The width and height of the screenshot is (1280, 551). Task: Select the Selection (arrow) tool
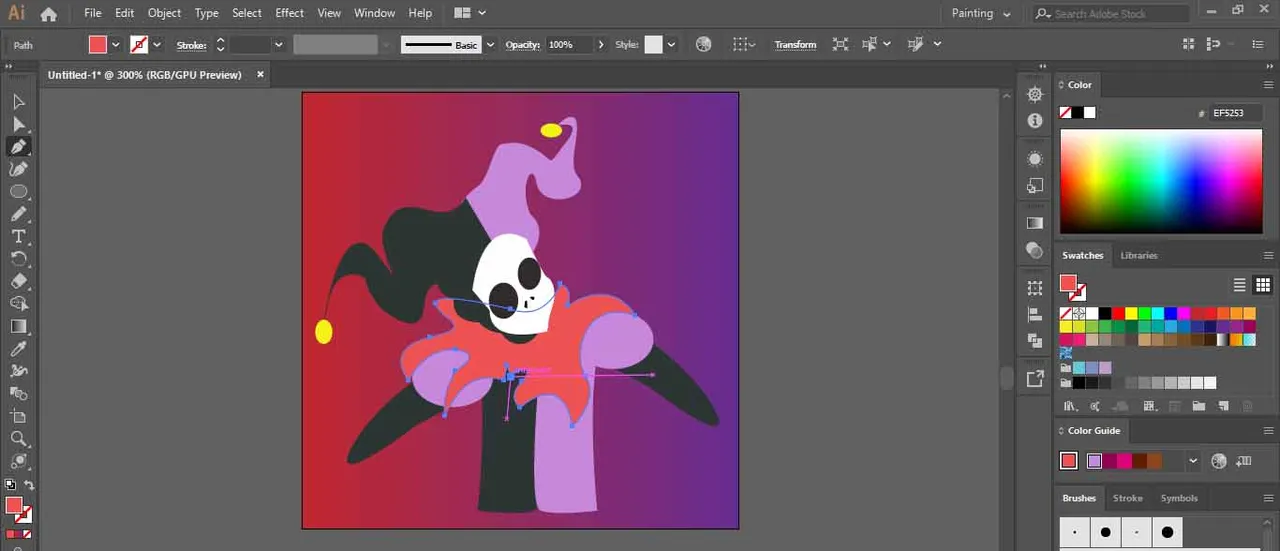coord(18,101)
